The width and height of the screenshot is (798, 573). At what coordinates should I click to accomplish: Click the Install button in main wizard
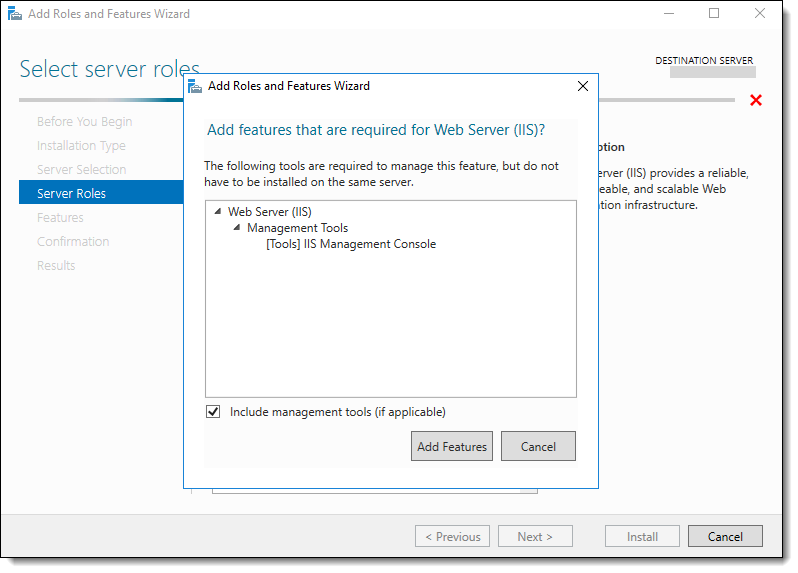[x=642, y=536]
